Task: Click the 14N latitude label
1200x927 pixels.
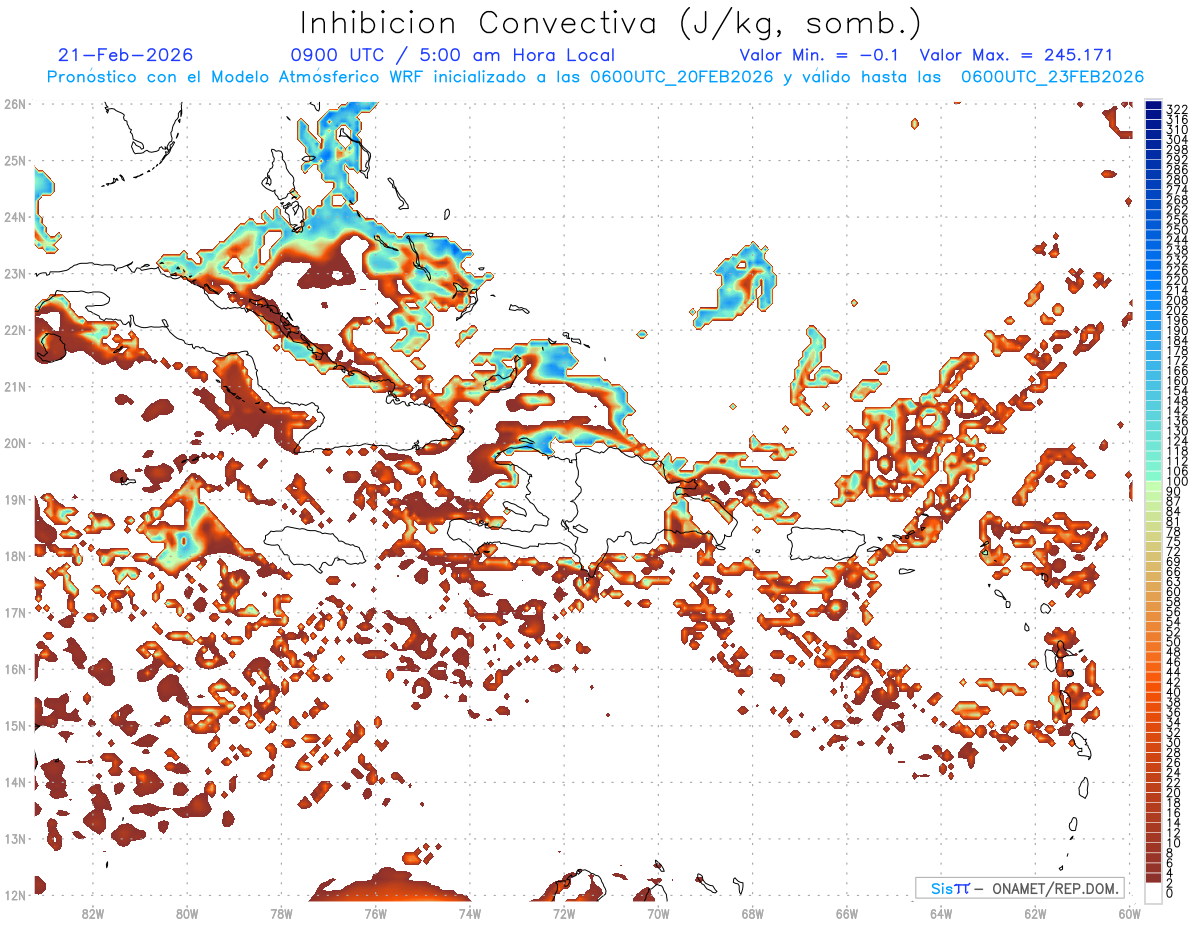Action: (14, 782)
